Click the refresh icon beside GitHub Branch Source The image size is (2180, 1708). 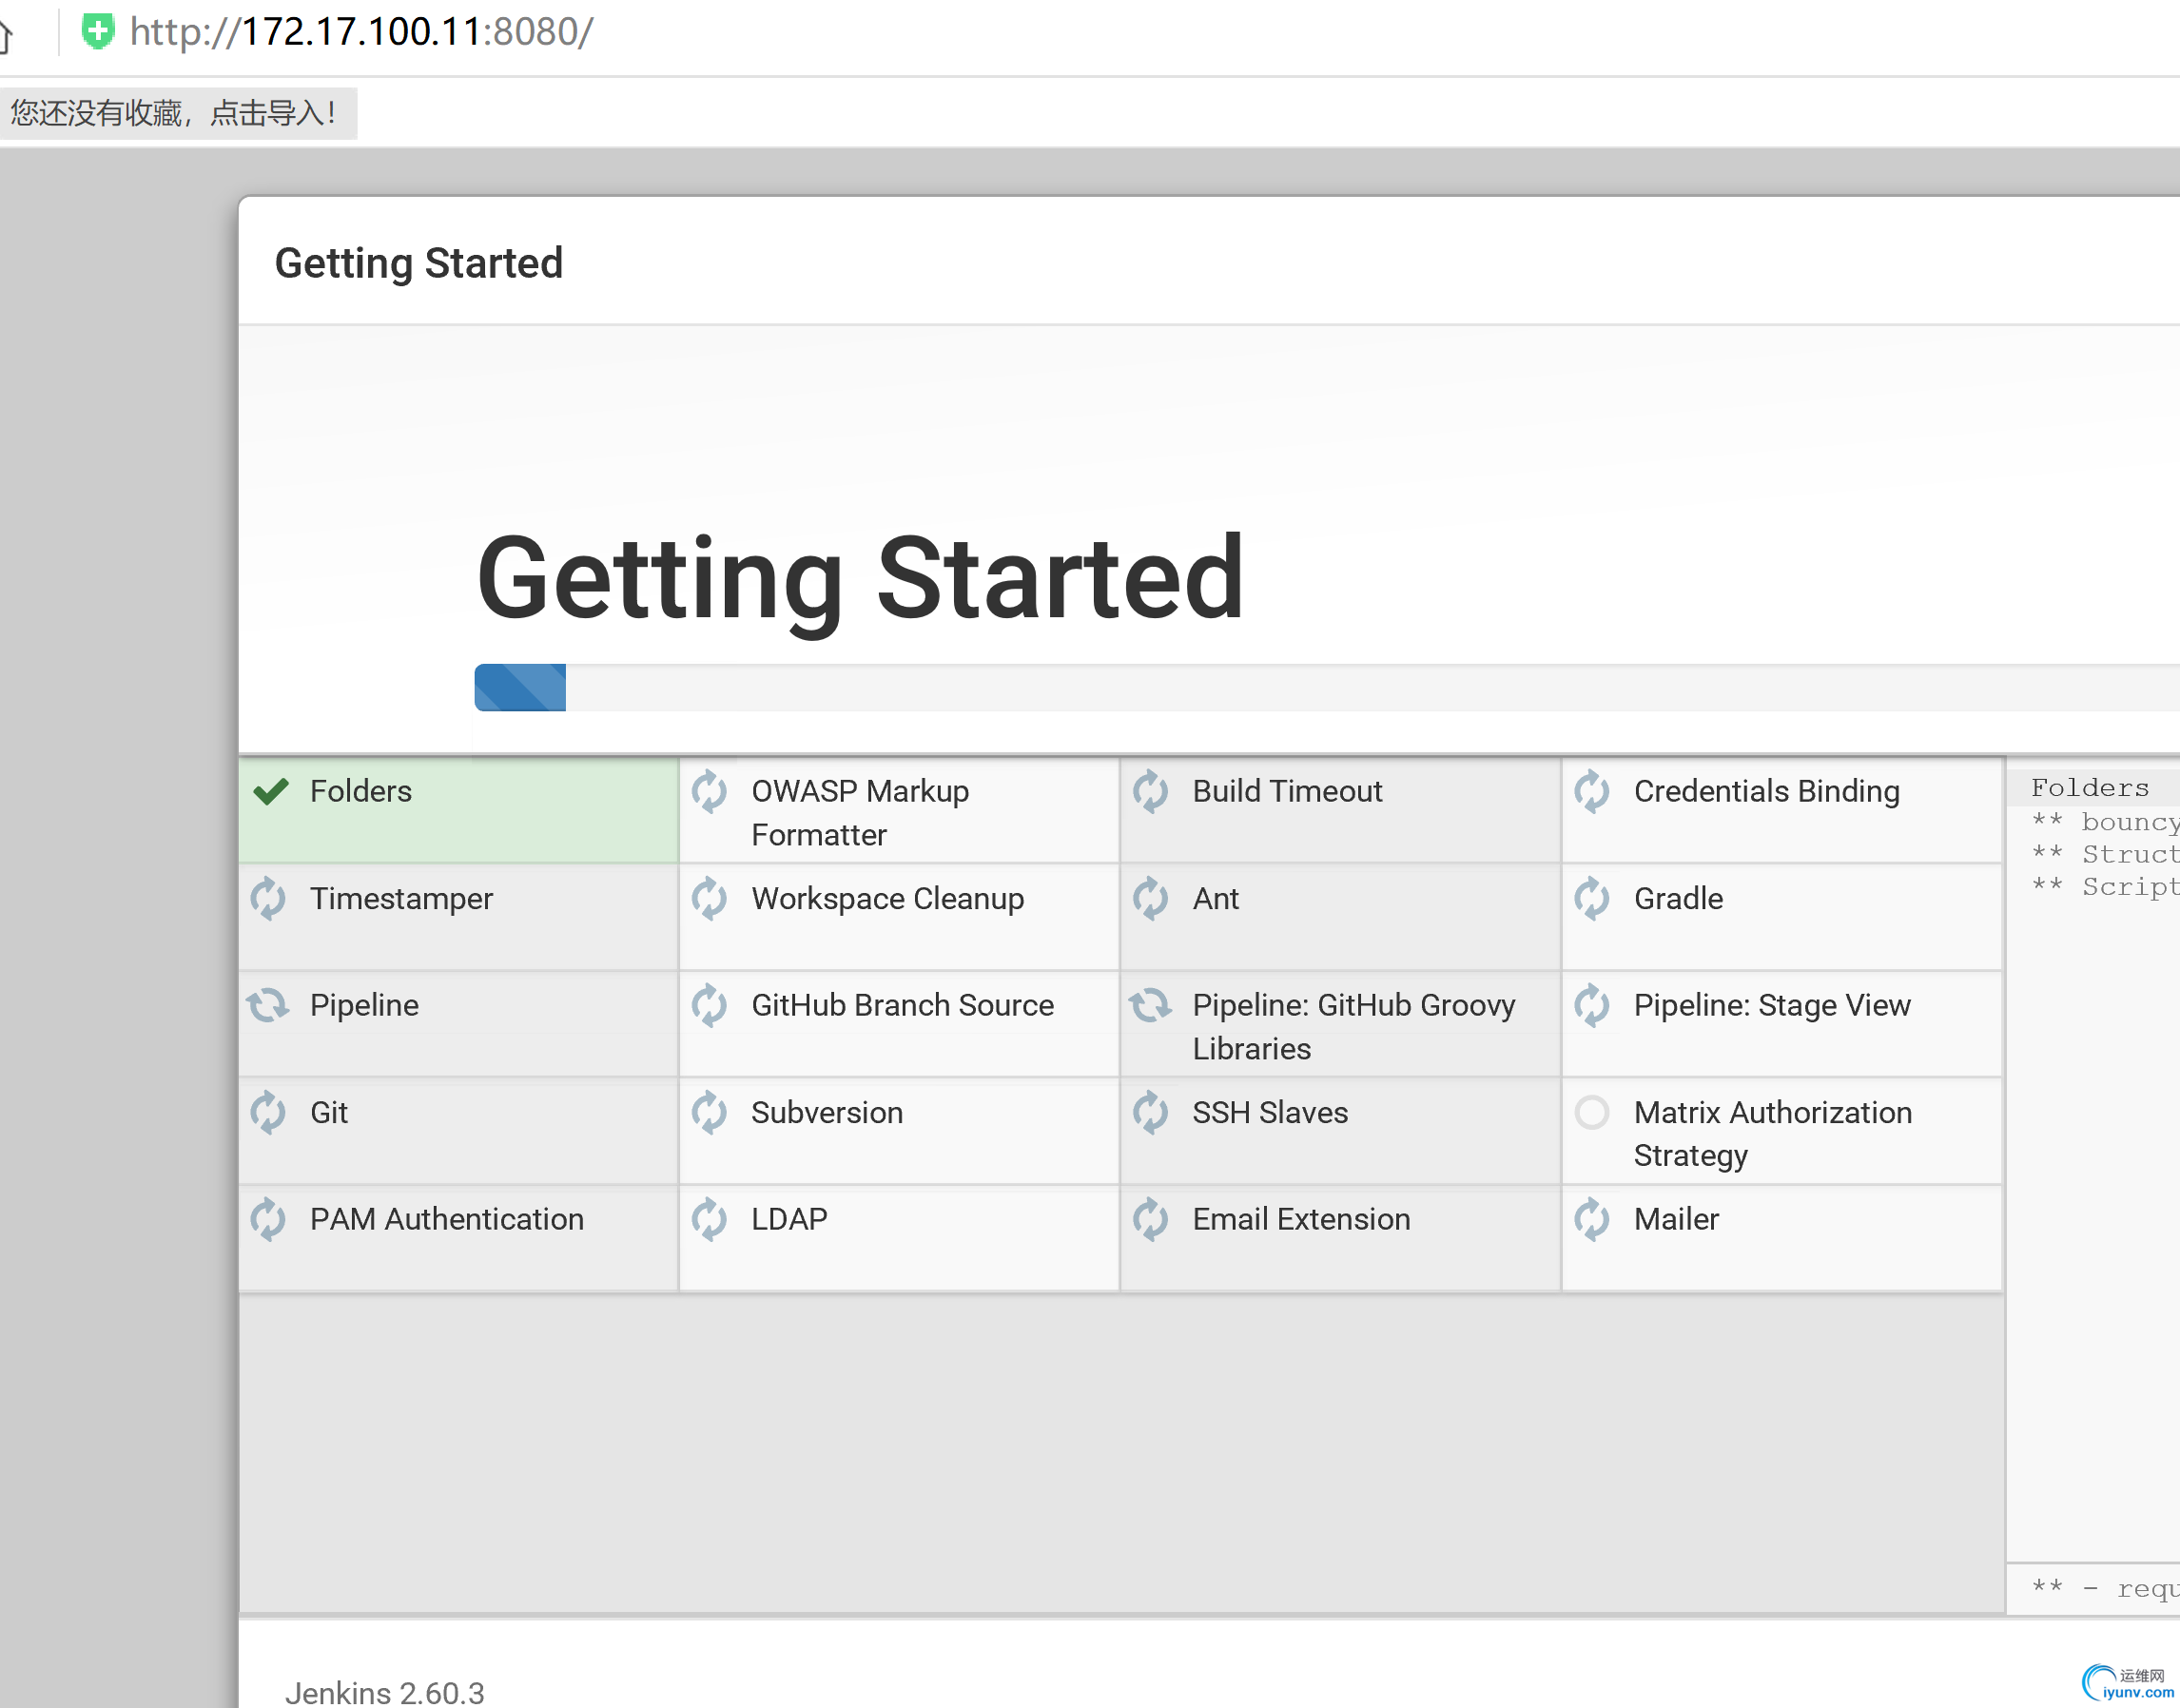pos(709,1005)
